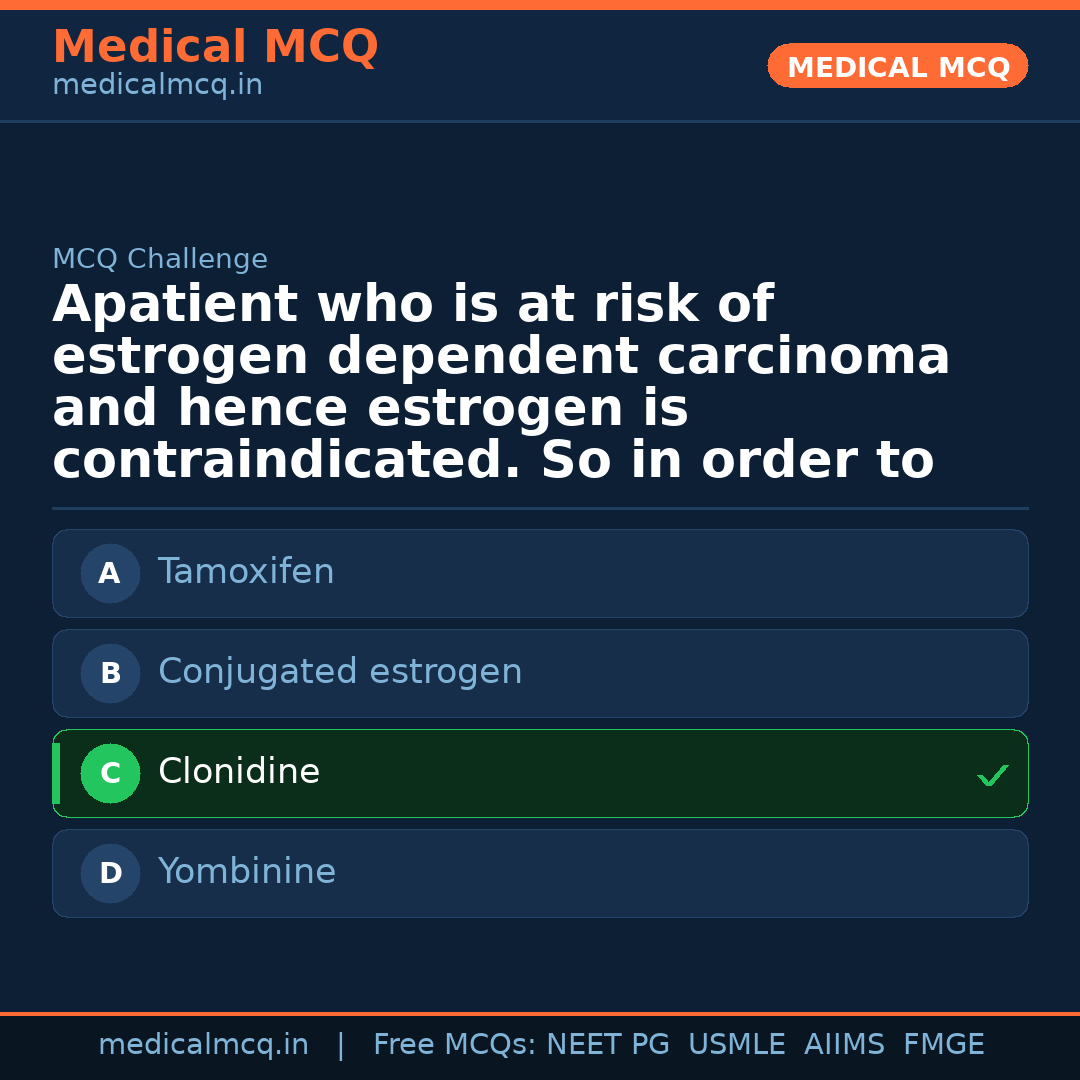1080x1080 pixels.
Task: Pick the Clonidine answer text
Action: [239, 772]
